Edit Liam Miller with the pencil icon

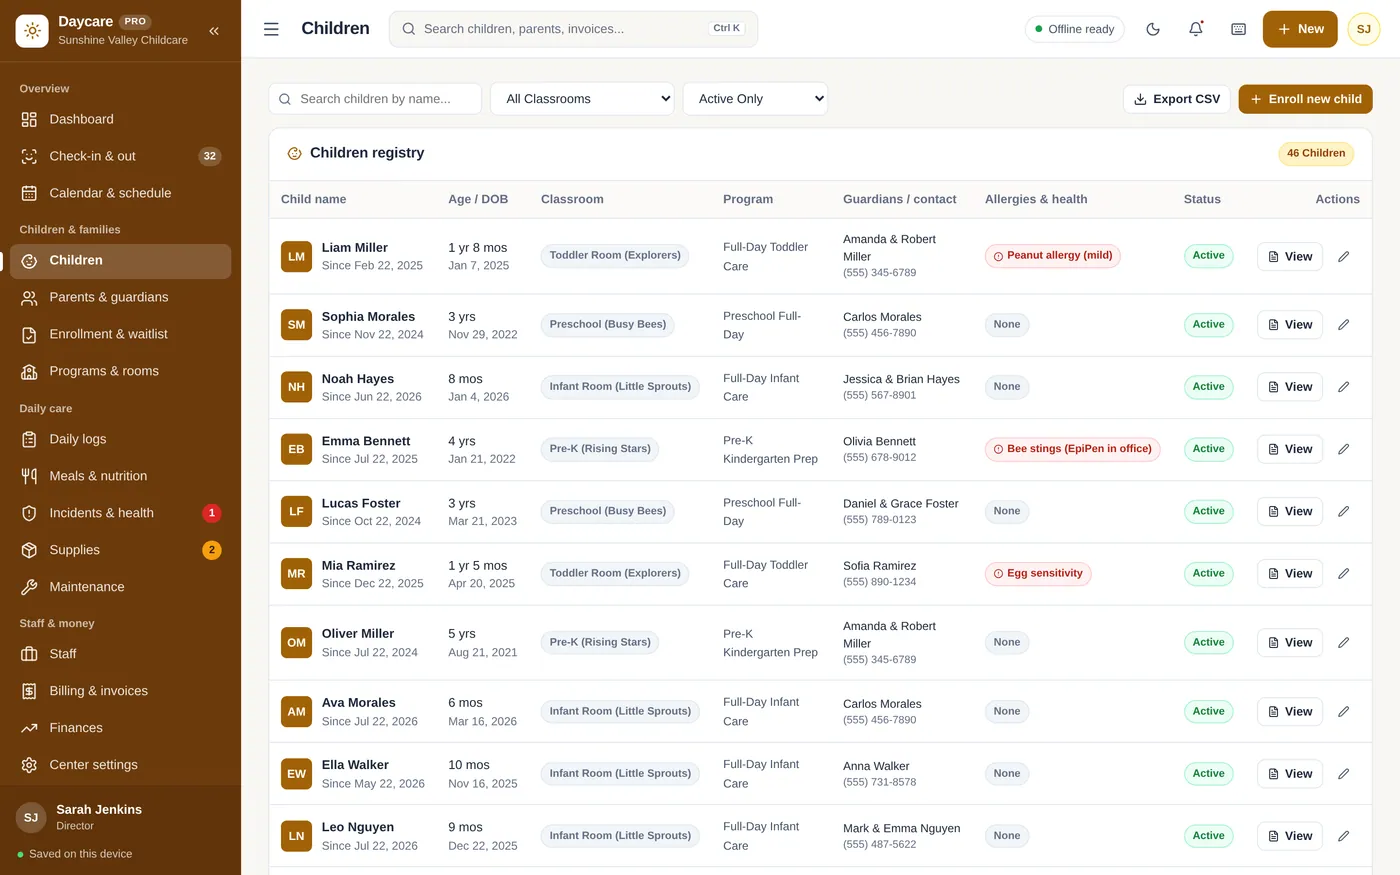click(x=1344, y=257)
